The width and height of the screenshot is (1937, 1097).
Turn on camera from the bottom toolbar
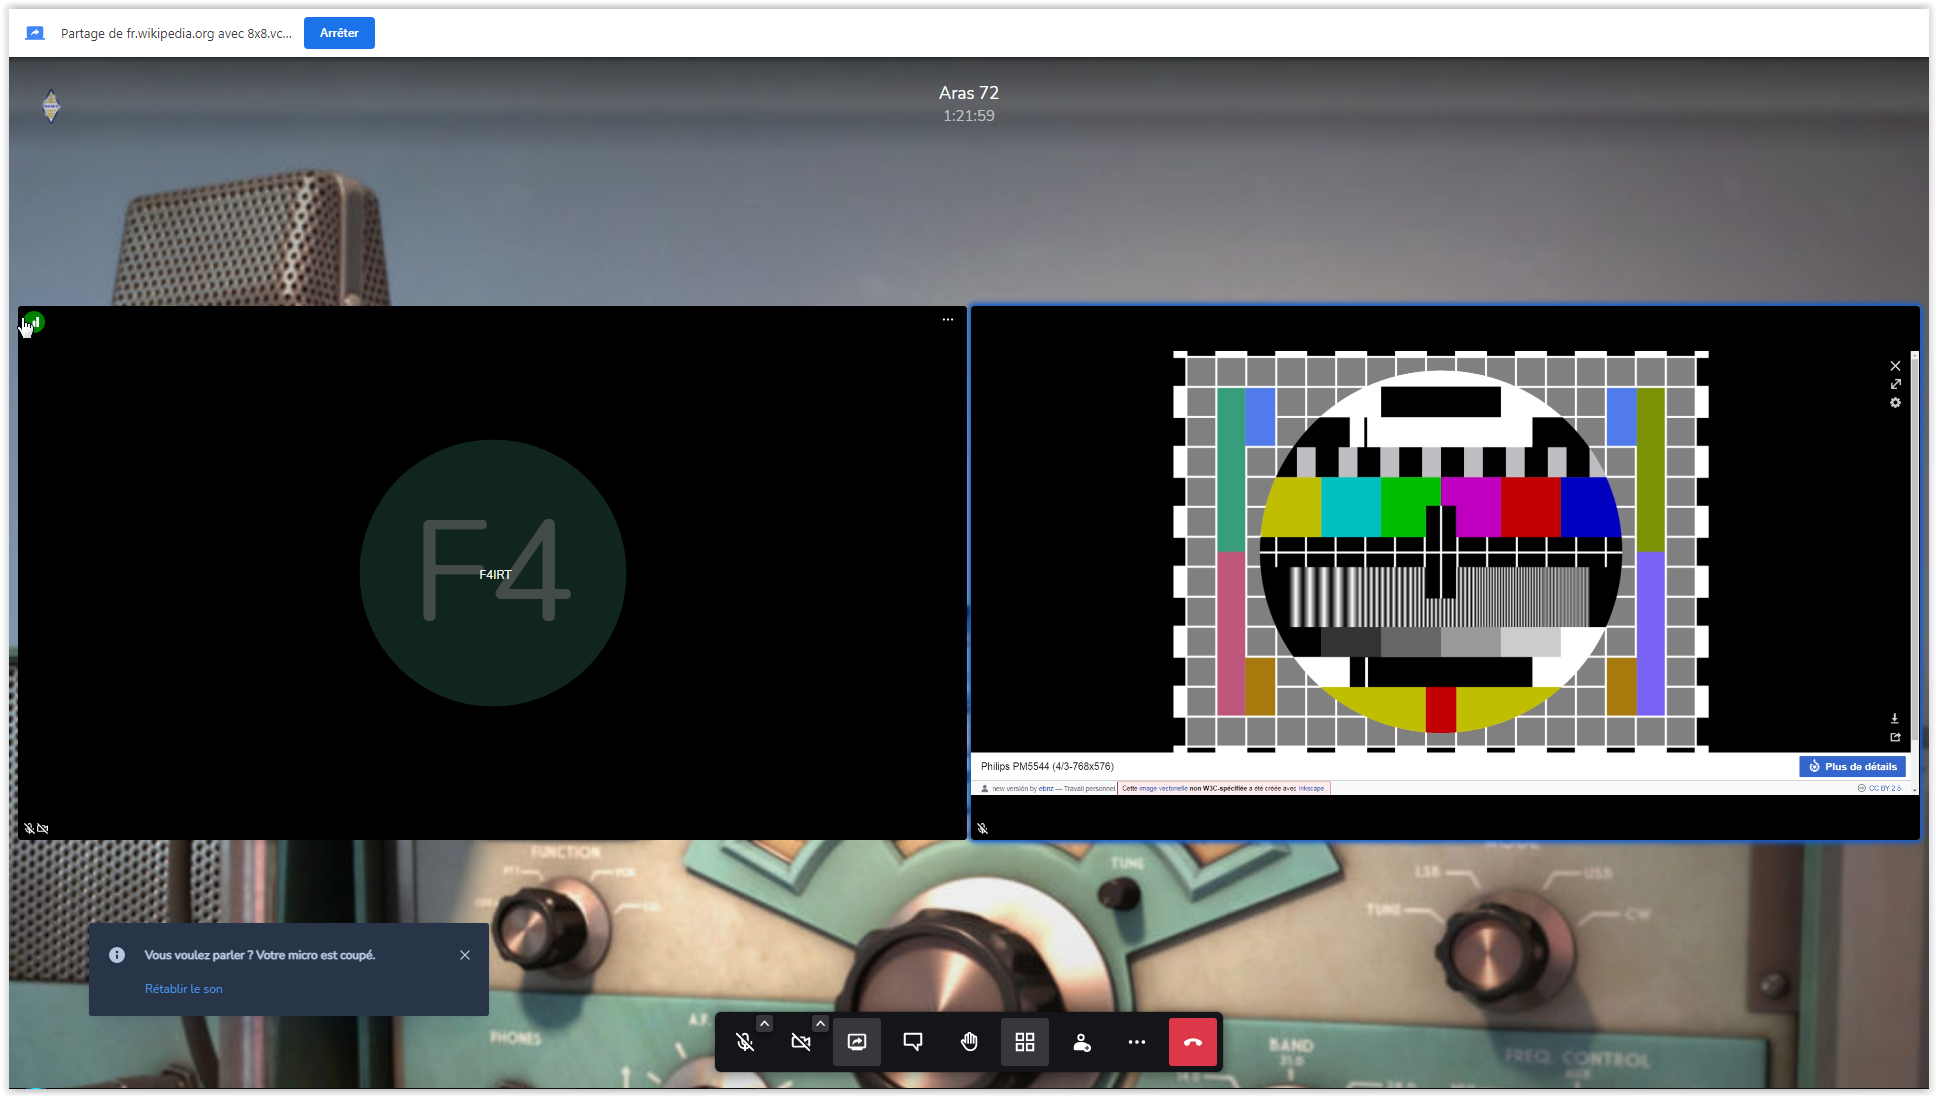[800, 1042]
